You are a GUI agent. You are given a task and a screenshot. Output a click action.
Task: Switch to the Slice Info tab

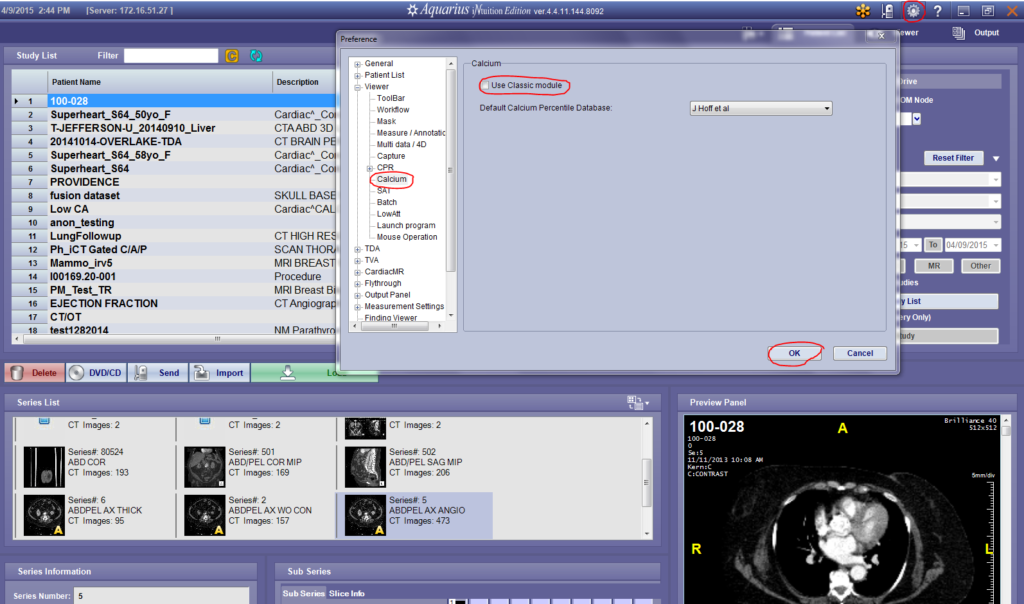tap(347, 594)
